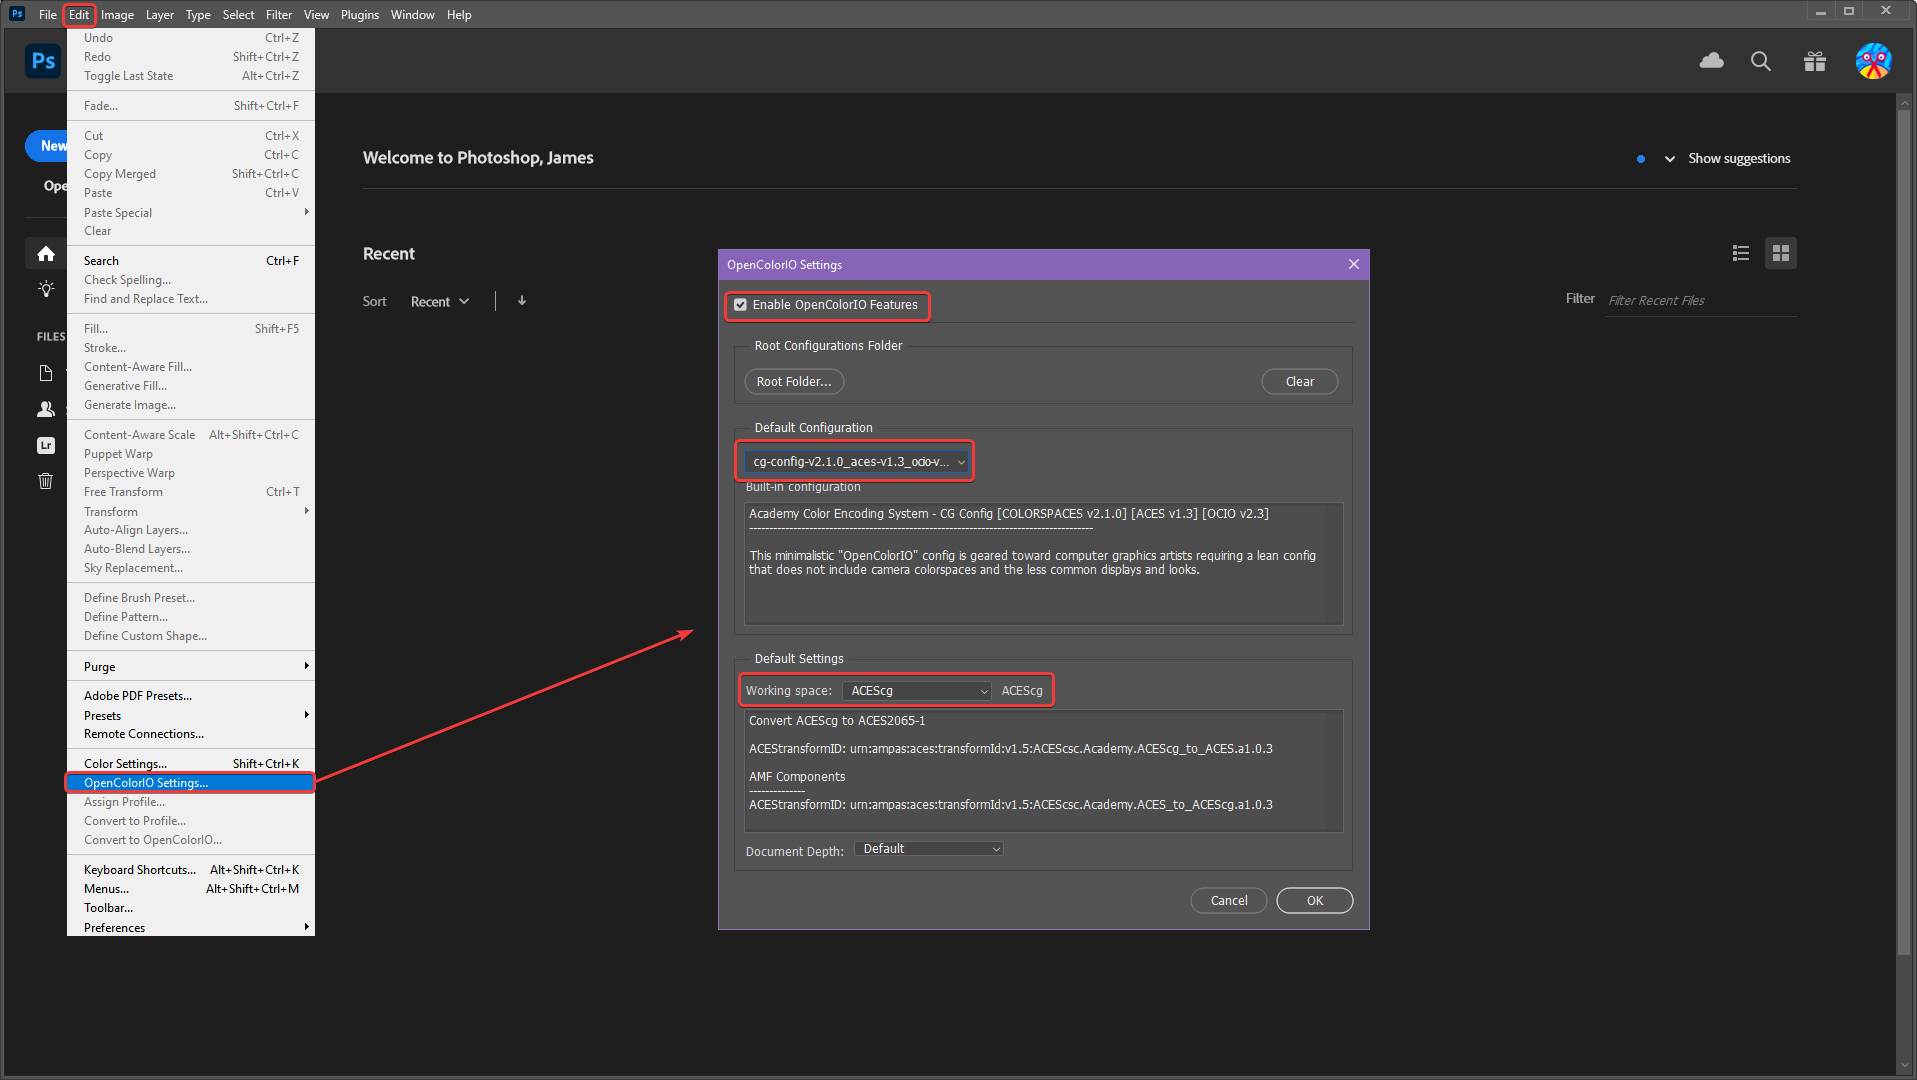The height and width of the screenshot is (1080, 1917).
Task: Open Shared with you people icon
Action: pos(46,409)
